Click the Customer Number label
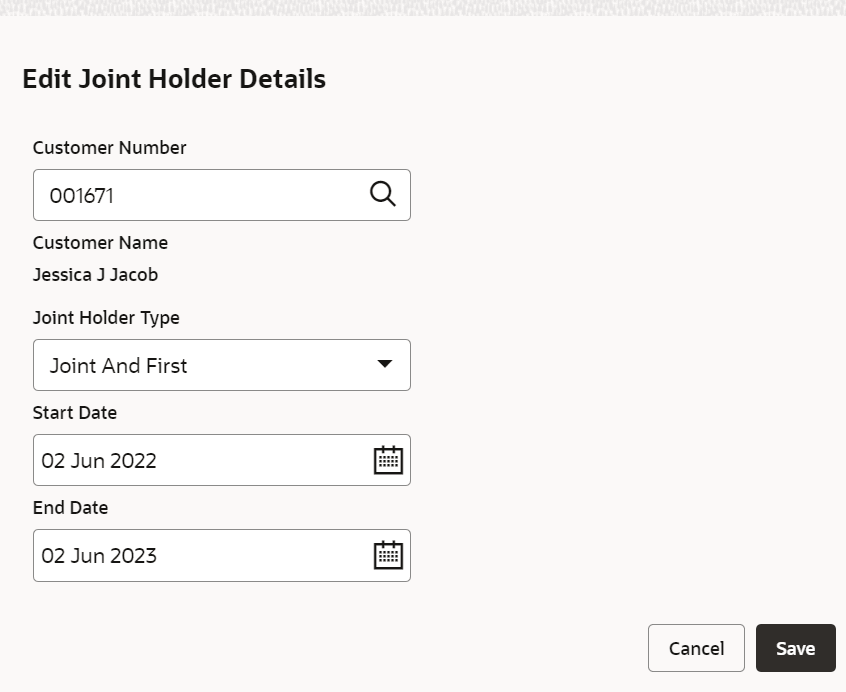 point(110,148)
